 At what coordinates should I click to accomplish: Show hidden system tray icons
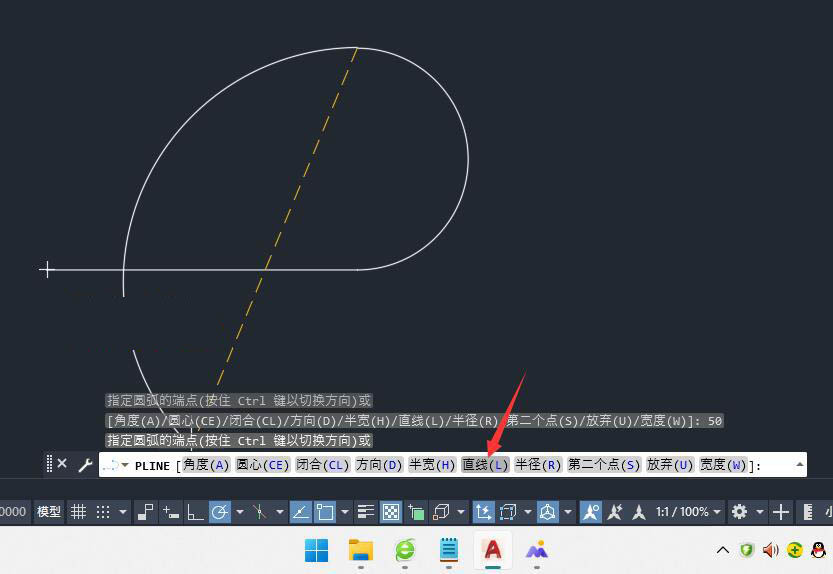pyautogui.click(x=723, y=550)
